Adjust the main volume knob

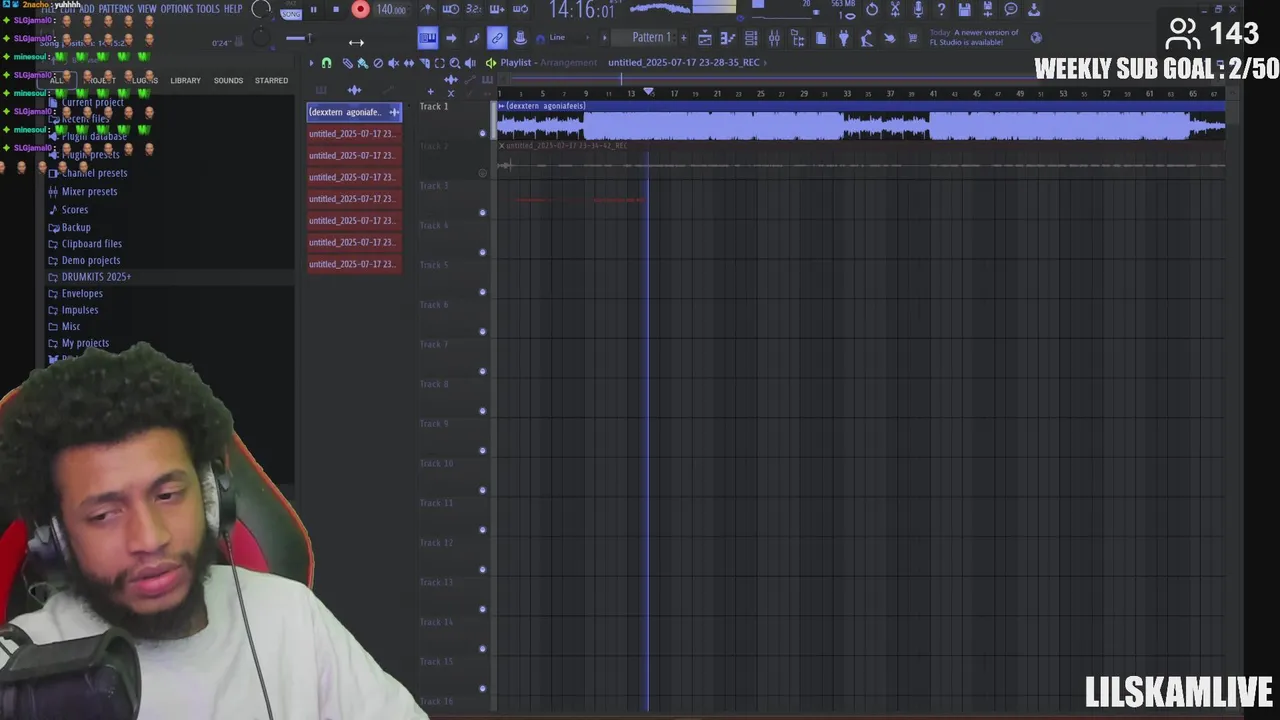coord(260,9)
